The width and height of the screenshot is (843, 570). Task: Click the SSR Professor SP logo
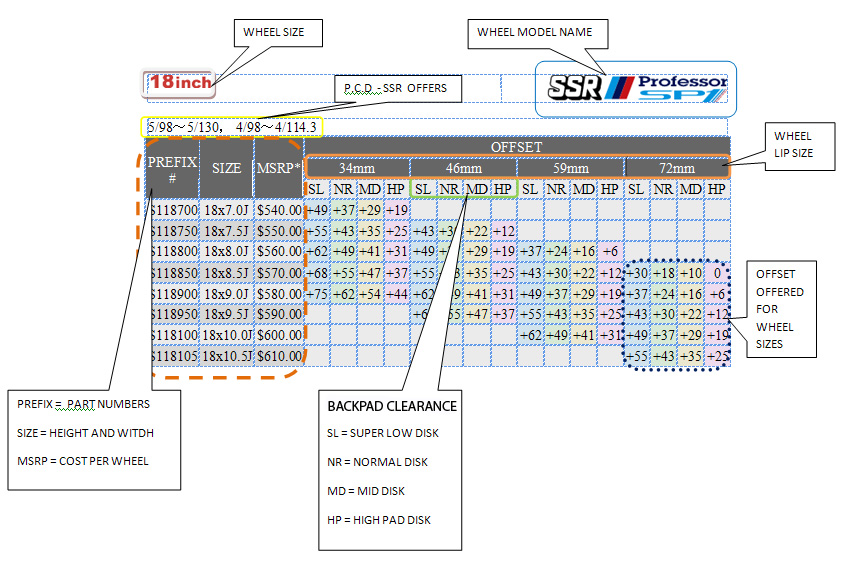point(636,87)
